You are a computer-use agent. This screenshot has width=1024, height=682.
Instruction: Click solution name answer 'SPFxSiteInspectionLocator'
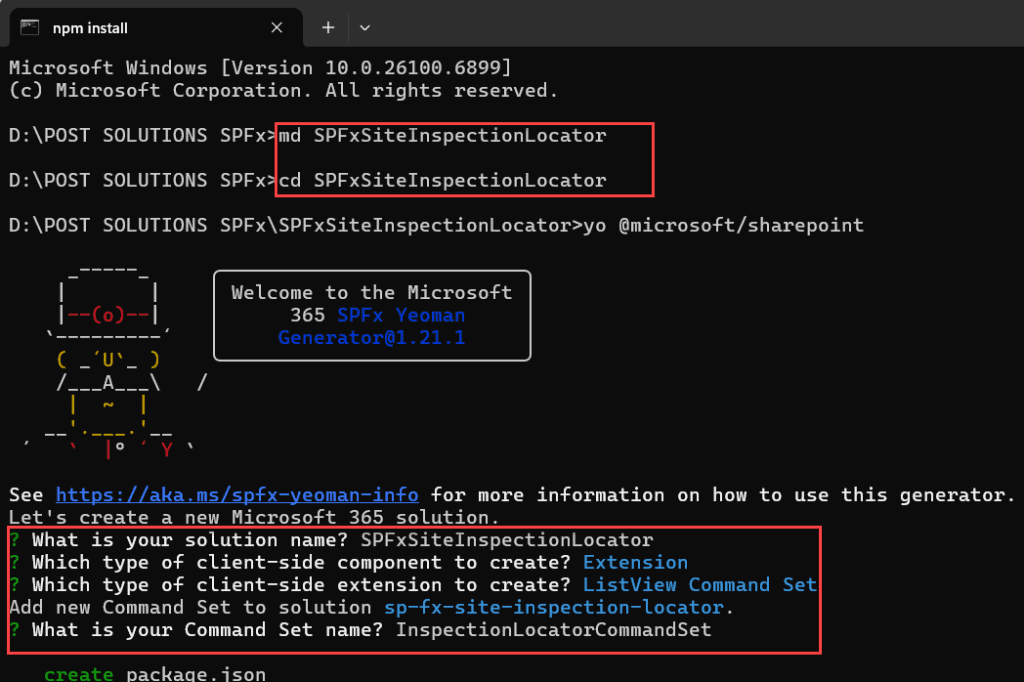point(507,540)
